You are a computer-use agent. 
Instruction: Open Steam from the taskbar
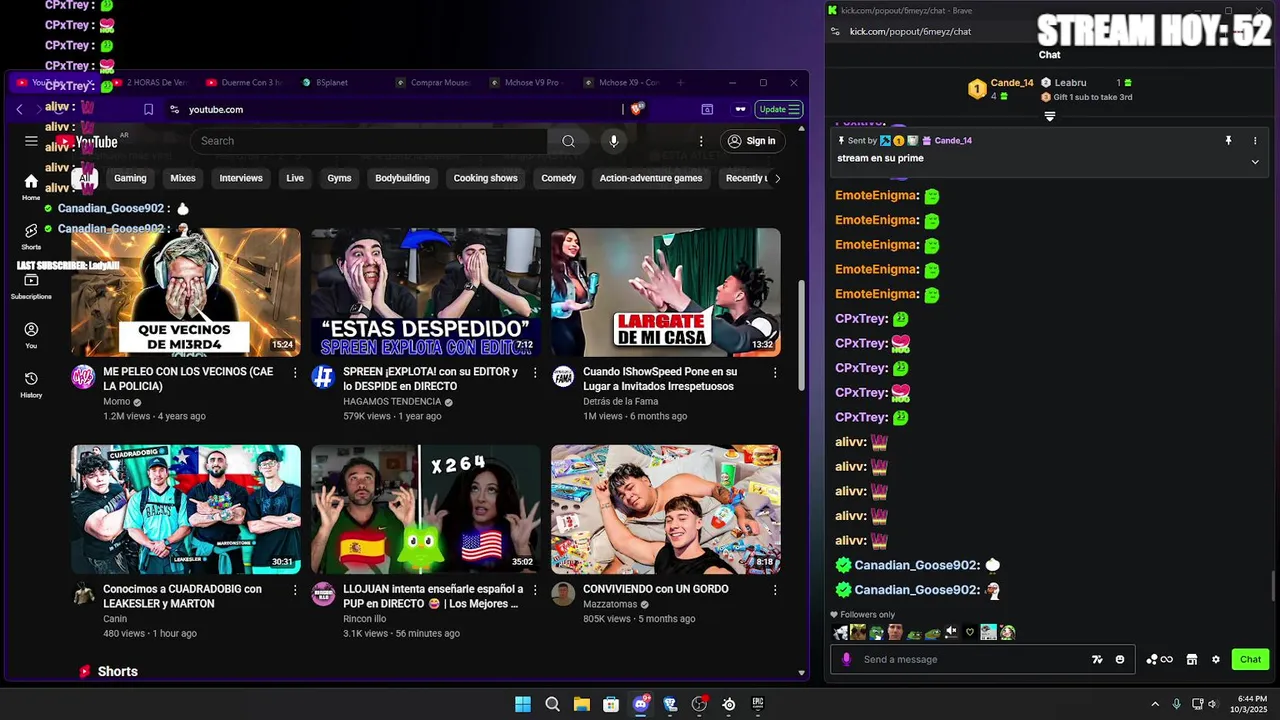(729, 704)
